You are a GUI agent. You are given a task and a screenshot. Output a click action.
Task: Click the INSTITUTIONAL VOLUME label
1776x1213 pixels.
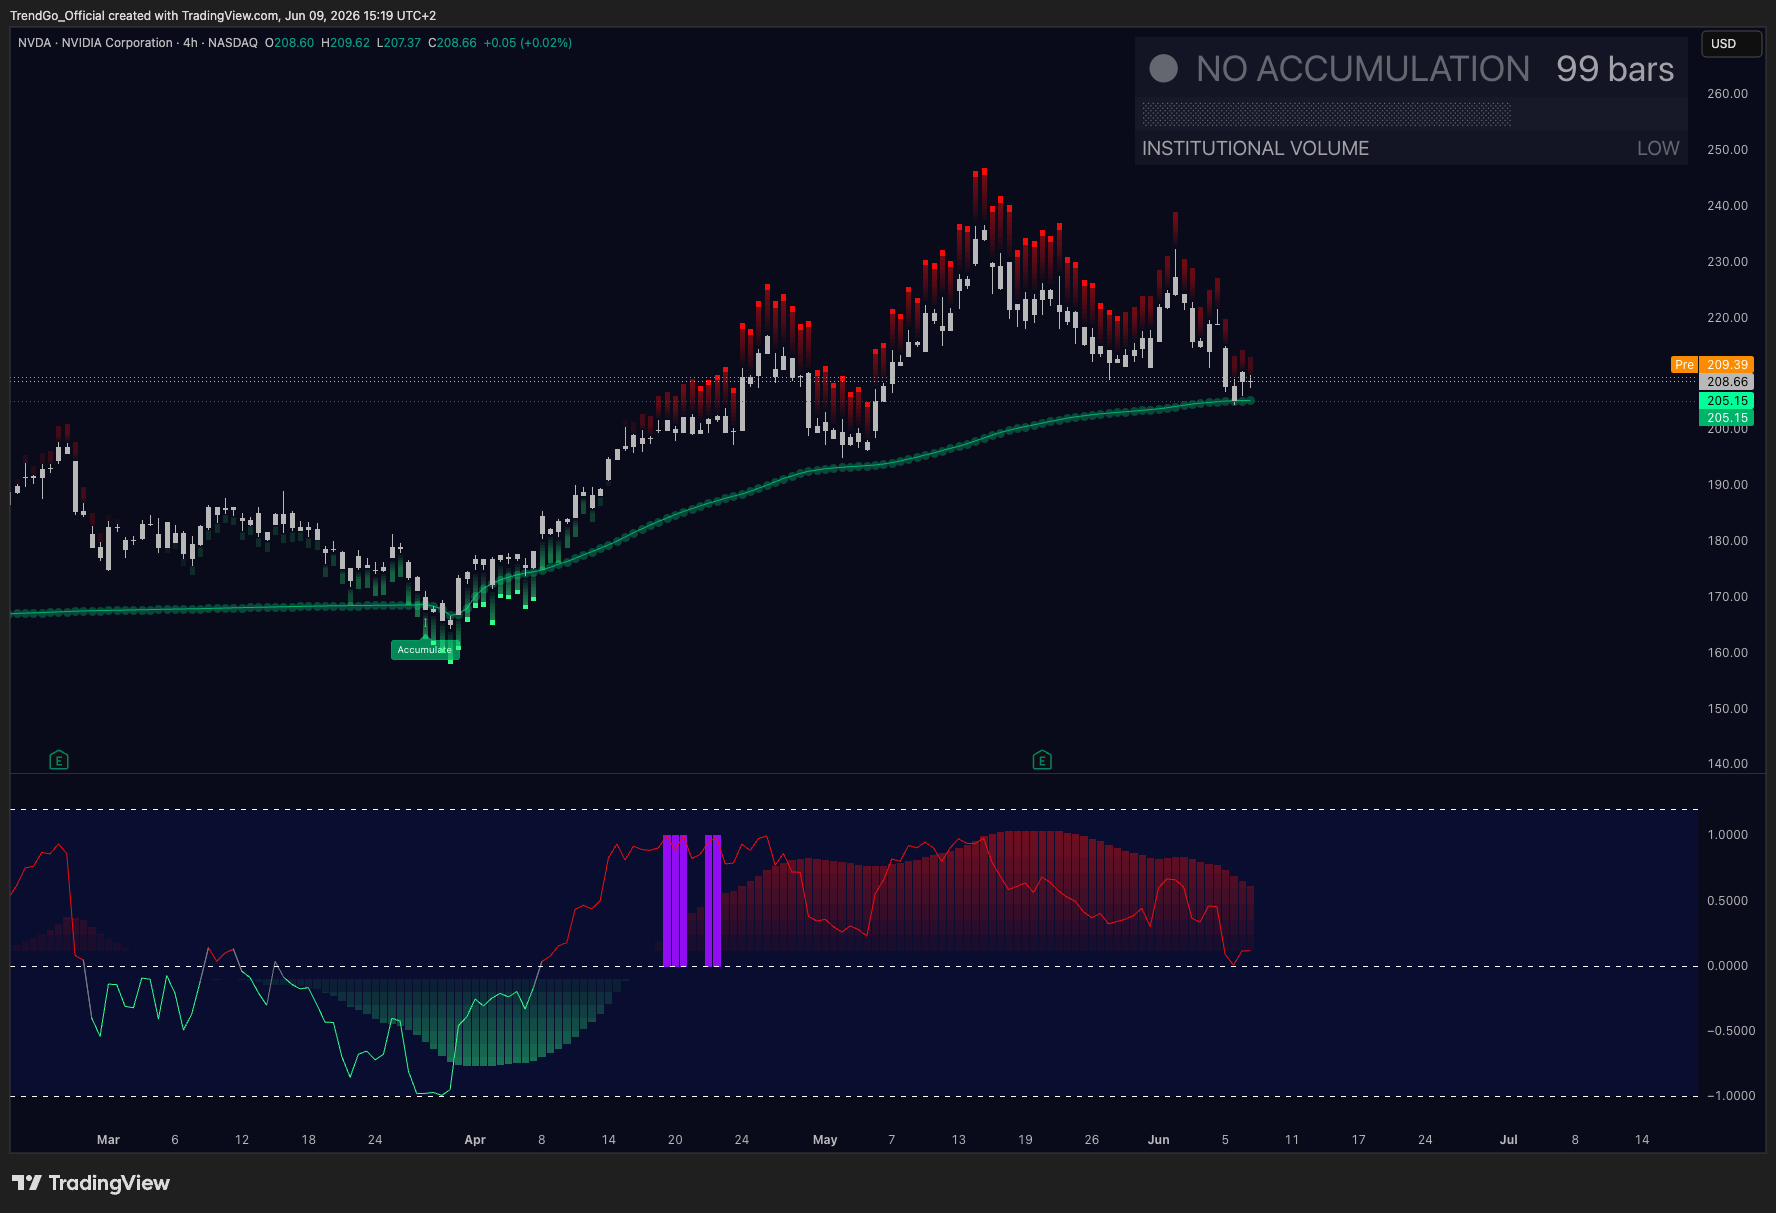[x=1255, y=148]
